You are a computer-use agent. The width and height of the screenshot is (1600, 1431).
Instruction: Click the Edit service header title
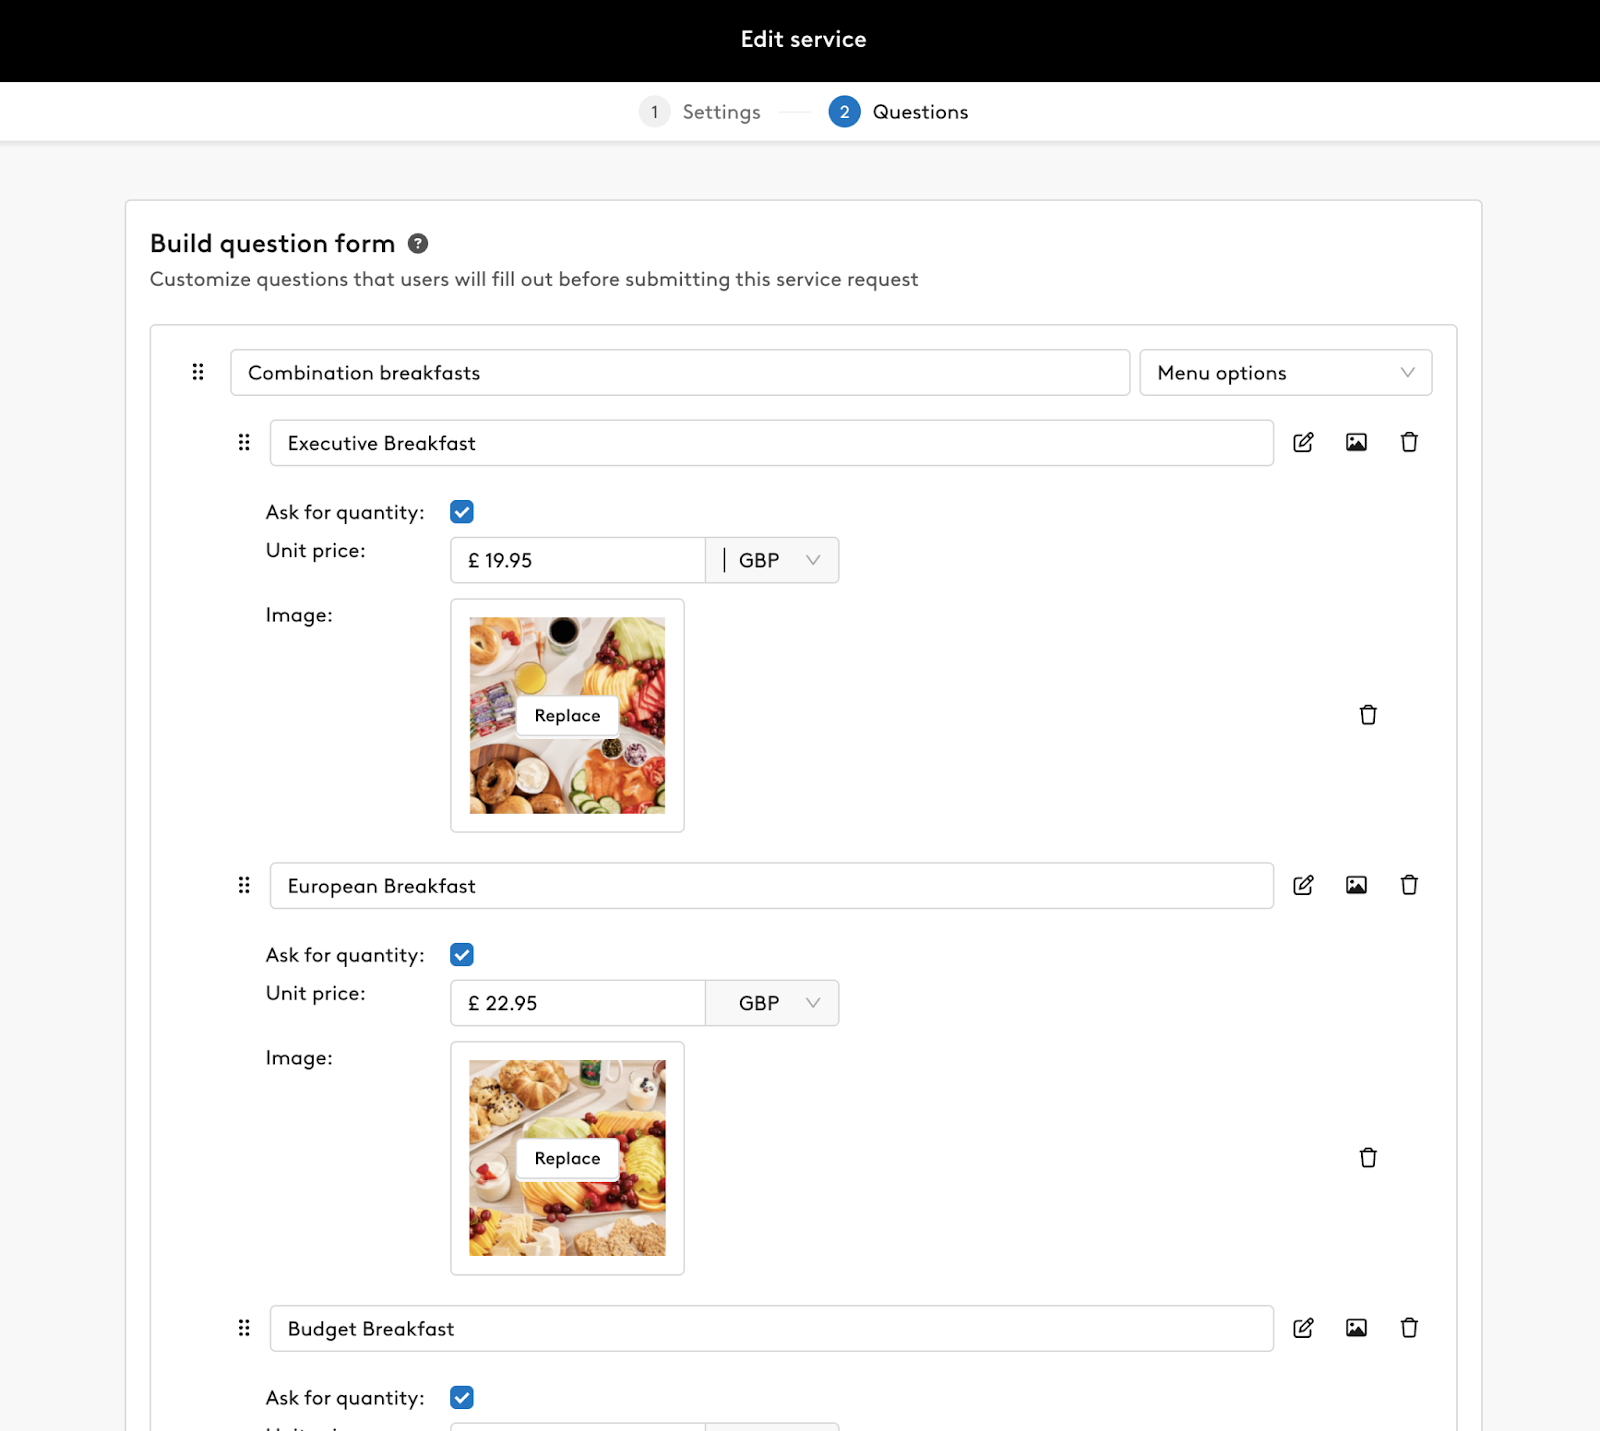point(803,39)
